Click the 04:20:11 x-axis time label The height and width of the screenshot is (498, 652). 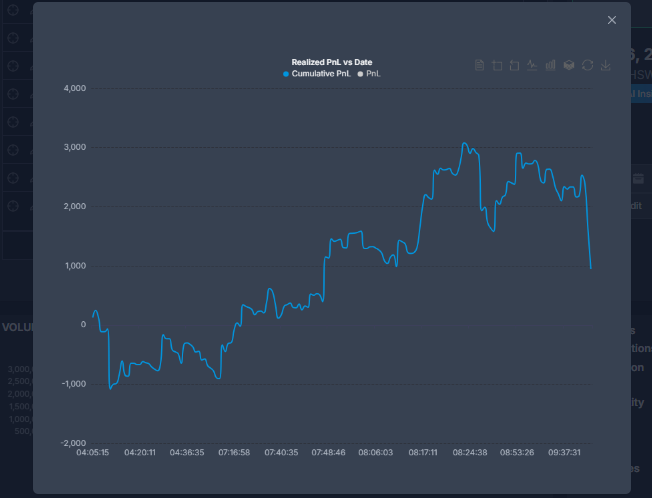[140, 452]
